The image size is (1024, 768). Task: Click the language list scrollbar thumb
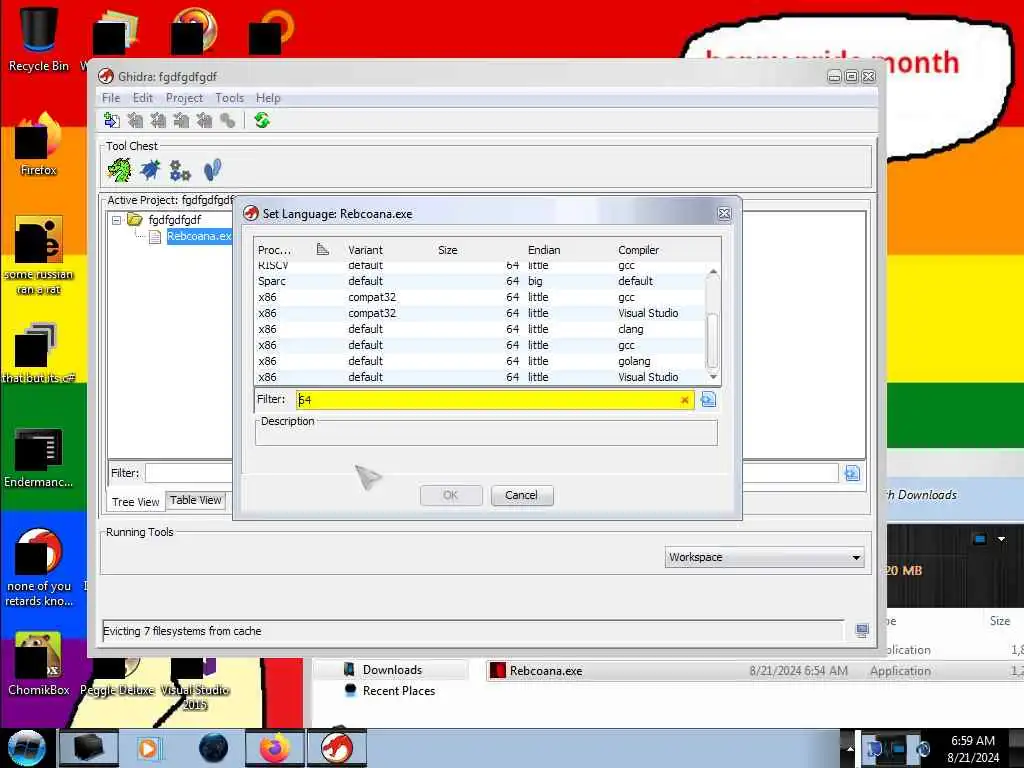tap(713, 341)
